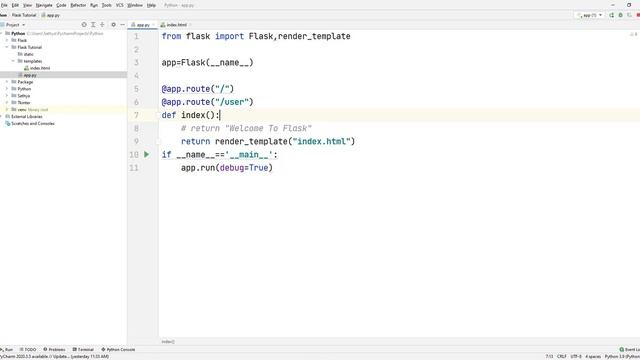Open the Tools menu

tap(107, 5)
